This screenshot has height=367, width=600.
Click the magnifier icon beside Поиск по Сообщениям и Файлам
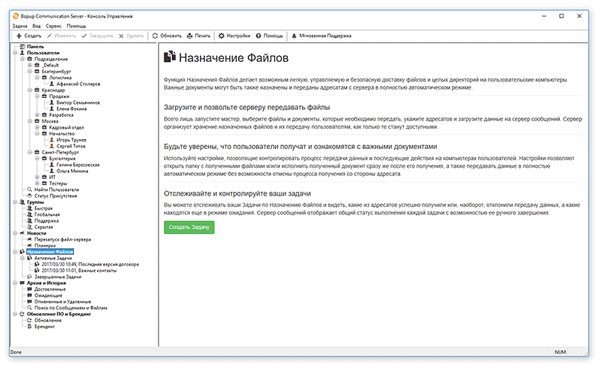click(x=29, y=308)
